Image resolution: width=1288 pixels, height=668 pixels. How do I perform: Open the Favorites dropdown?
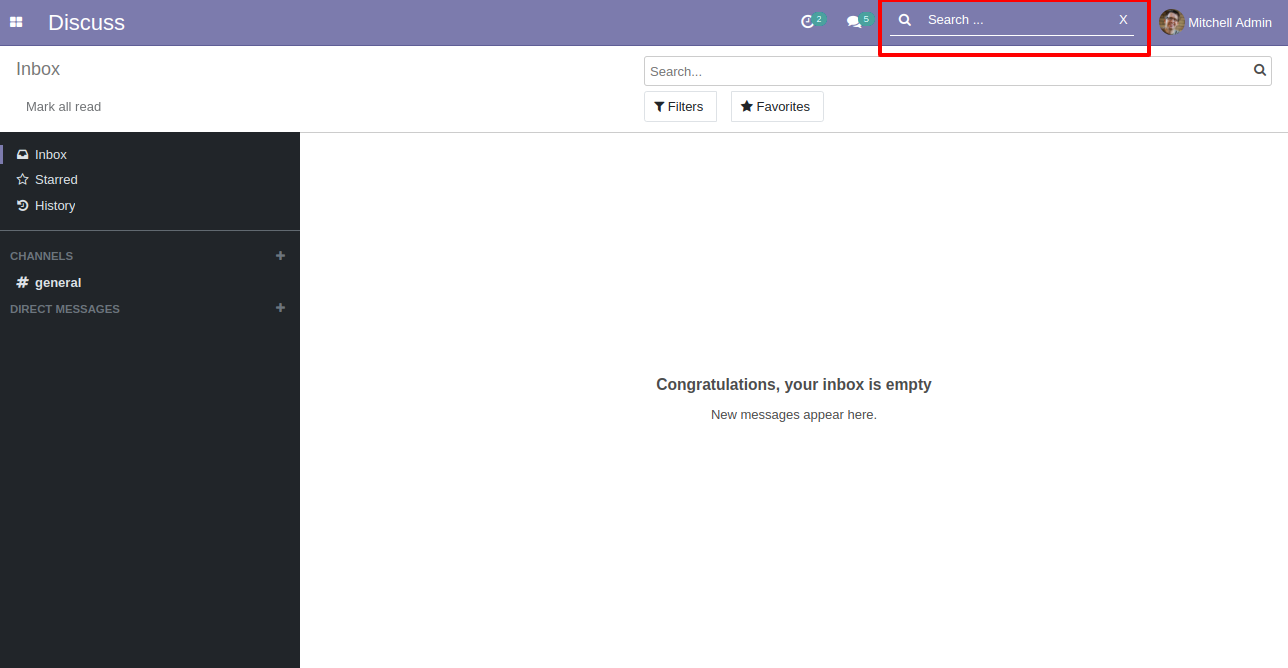tap(777, 107)
